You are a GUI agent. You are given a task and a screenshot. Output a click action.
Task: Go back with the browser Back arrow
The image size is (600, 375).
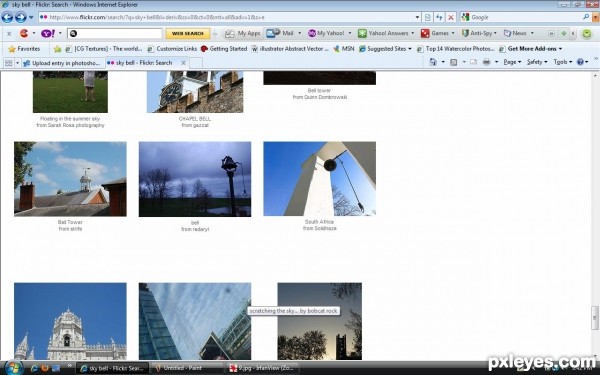(x=7, y=17)
